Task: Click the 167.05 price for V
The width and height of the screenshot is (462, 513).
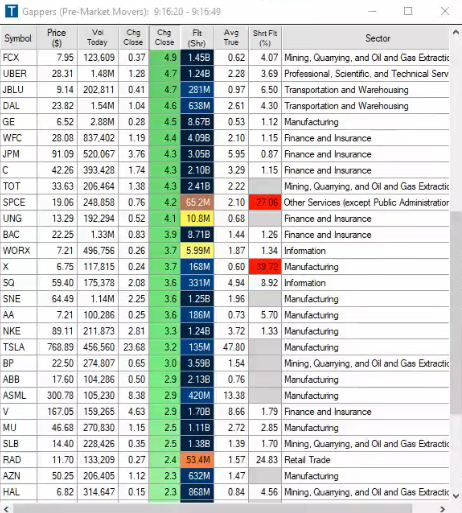Action: [57, 411]
